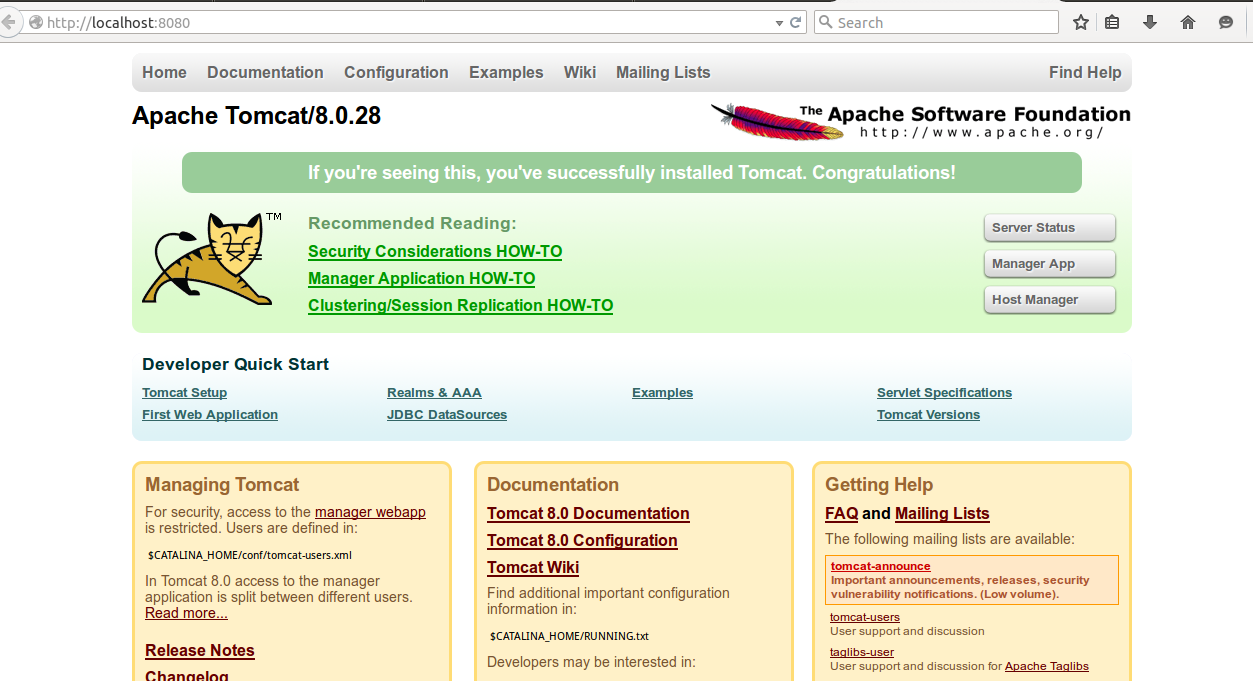The image size is (1253, 681).
Task: Open the Servlet Specifications link
Action: (944, 393)
